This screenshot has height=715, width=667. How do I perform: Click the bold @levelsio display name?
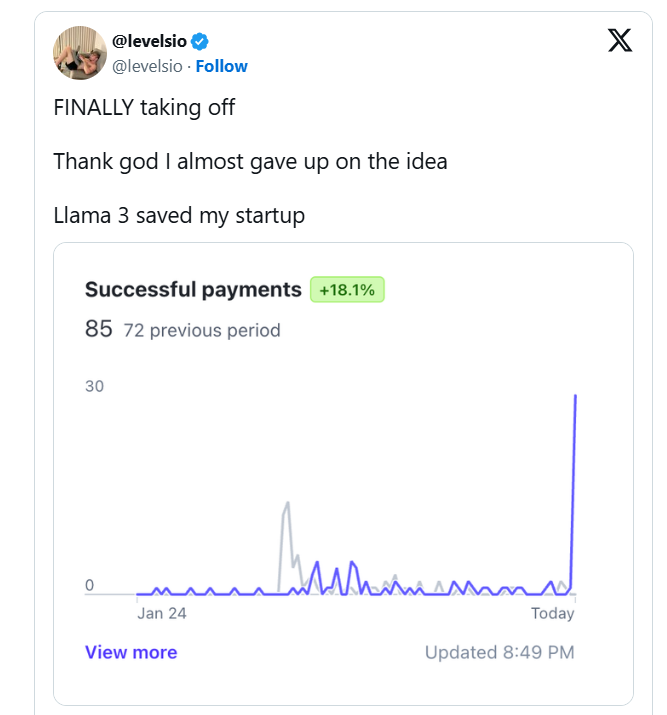click(150, 41)
